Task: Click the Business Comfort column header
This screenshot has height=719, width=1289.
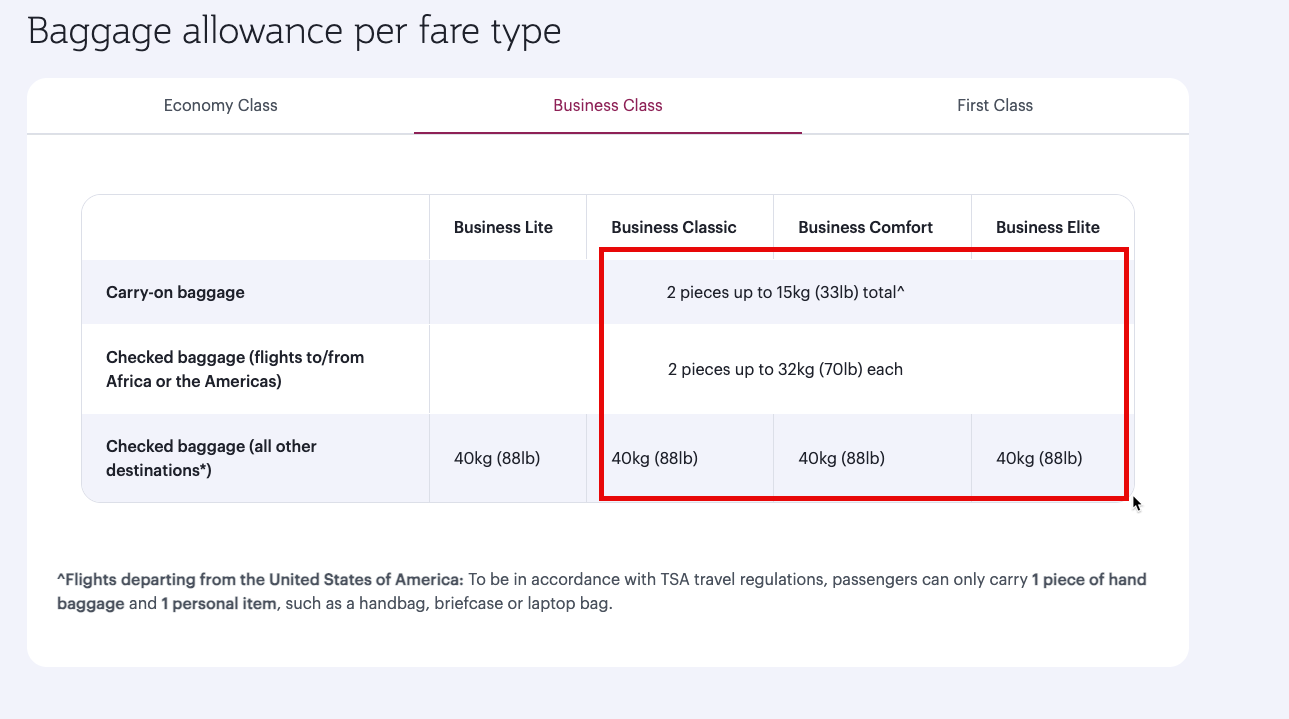Action: [x=865, y=227]
